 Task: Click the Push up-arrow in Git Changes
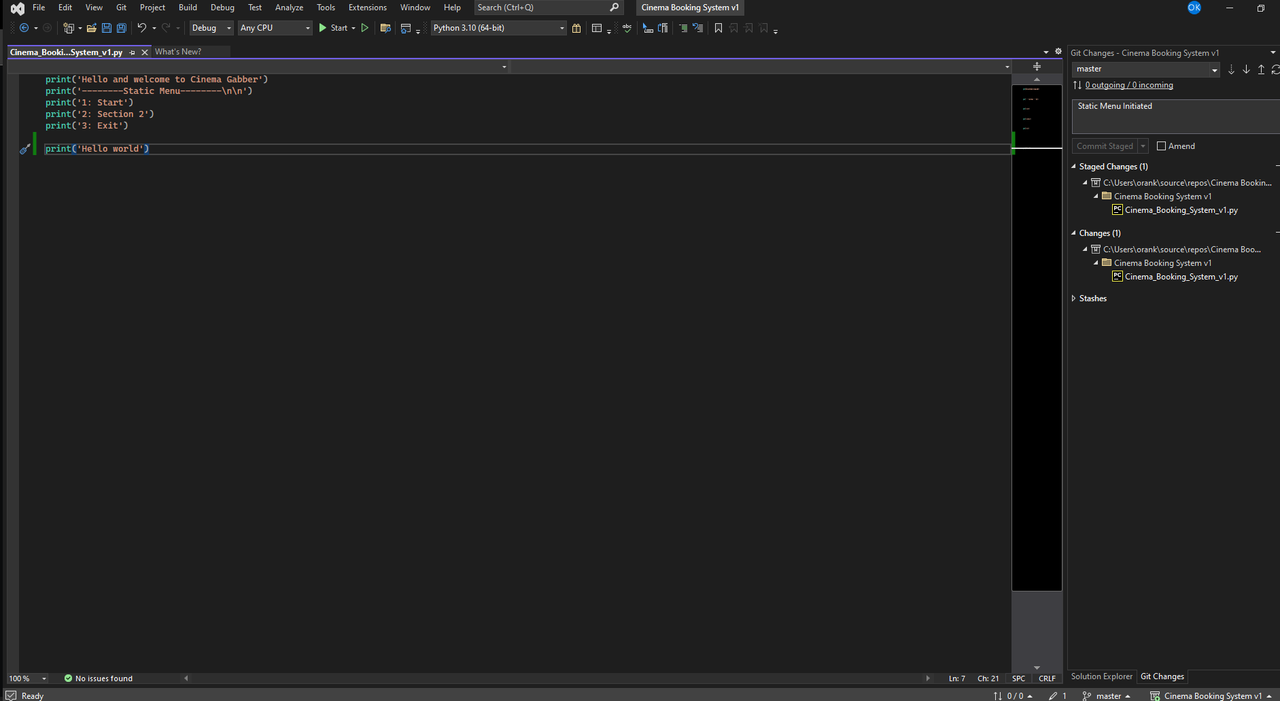click(1261, 69)
